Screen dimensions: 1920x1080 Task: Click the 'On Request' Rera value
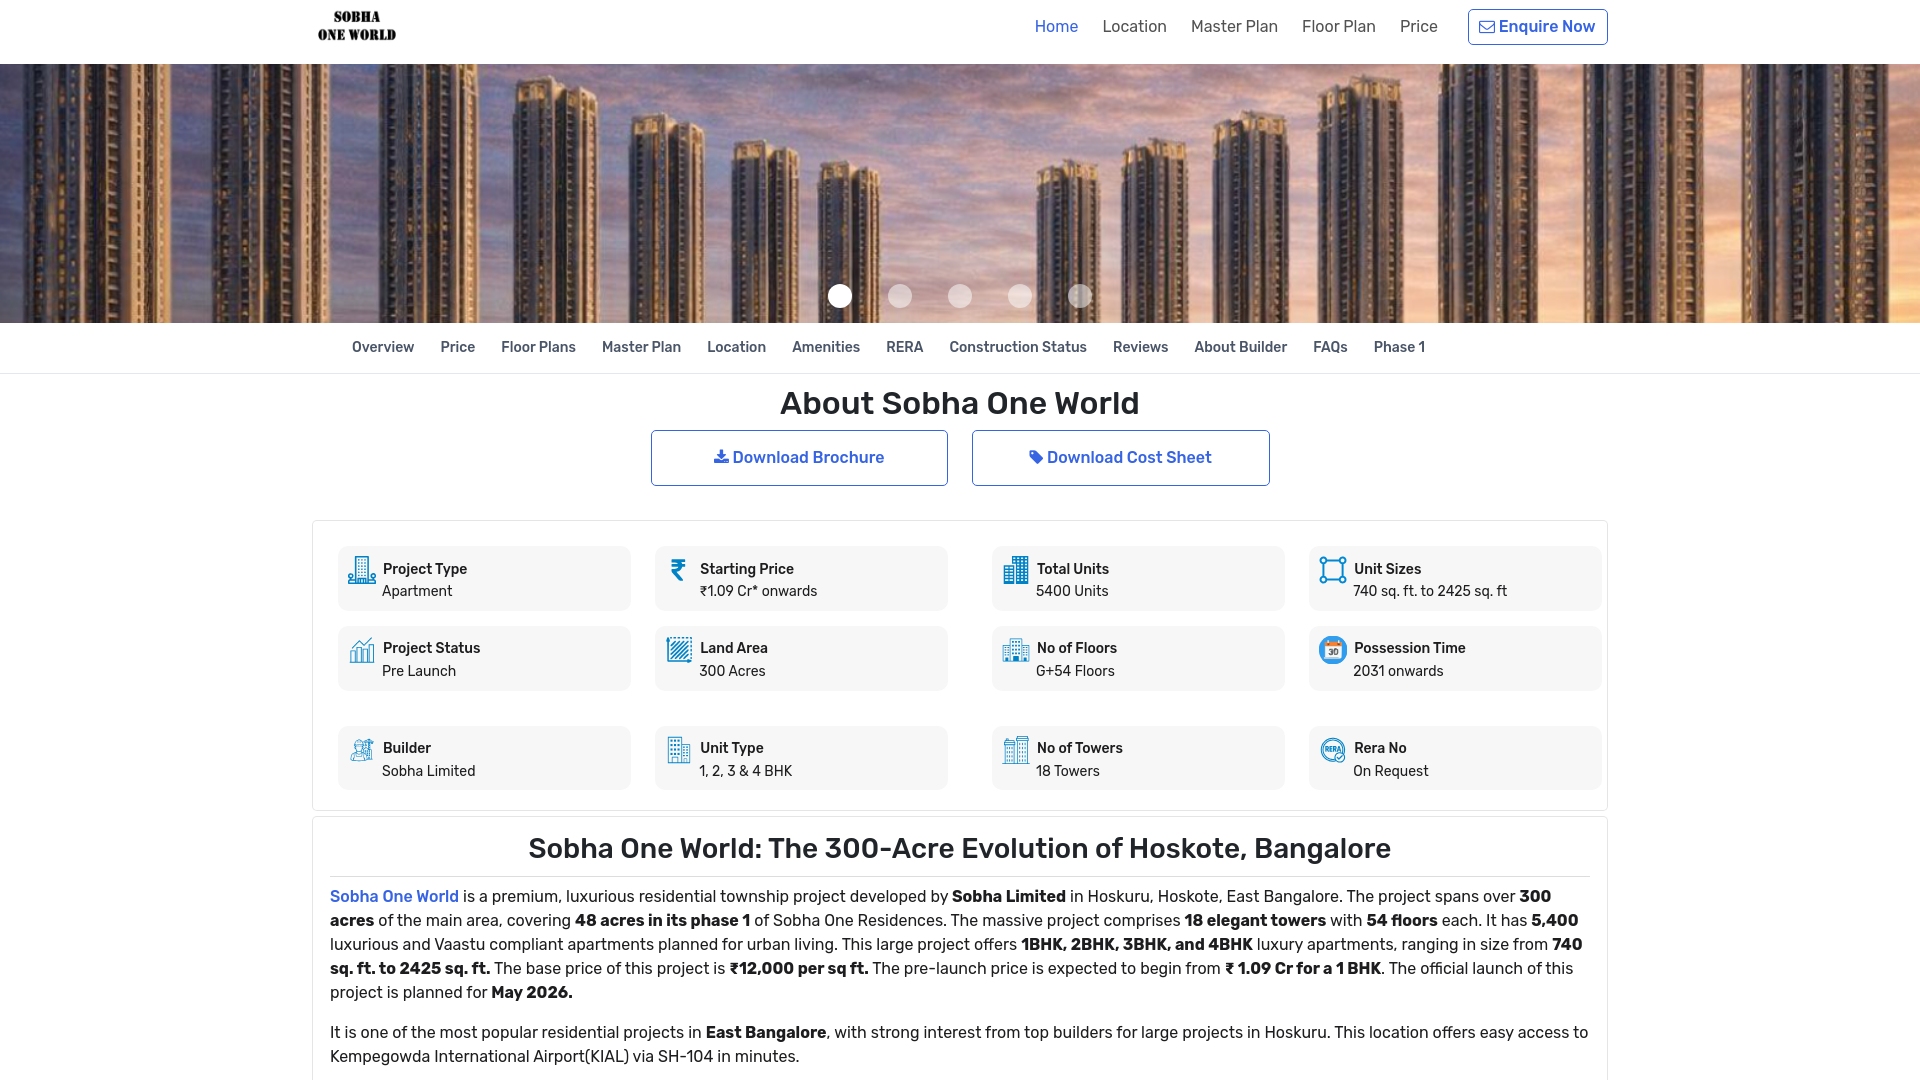click(x=1390, y=771)
